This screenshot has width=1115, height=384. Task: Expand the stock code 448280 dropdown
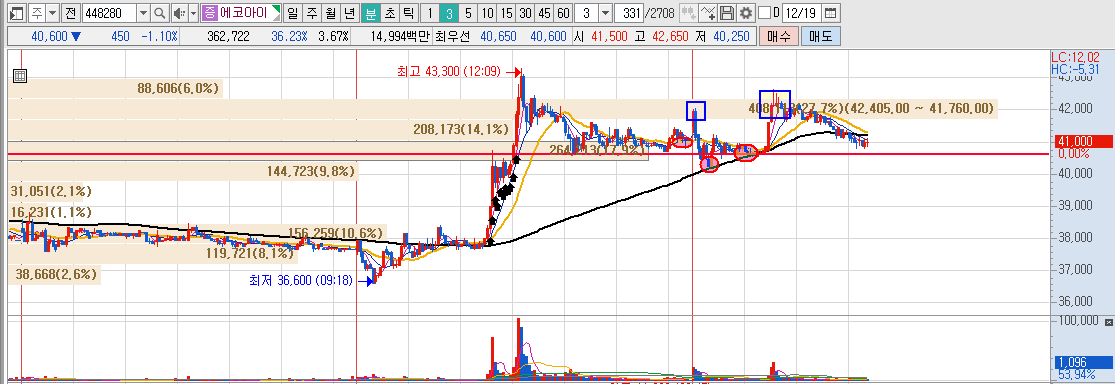pos(143,13)
